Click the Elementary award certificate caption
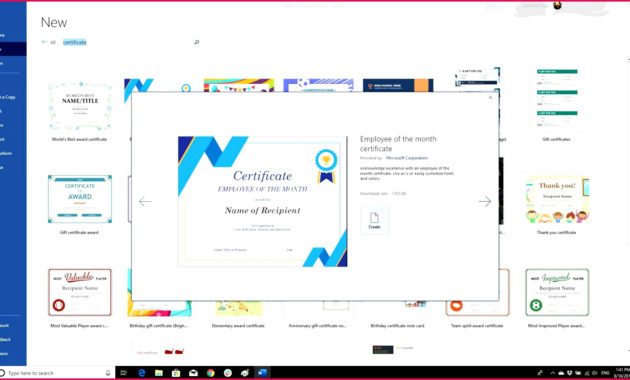The image size is (630, 380). click(x=238, y=326)
